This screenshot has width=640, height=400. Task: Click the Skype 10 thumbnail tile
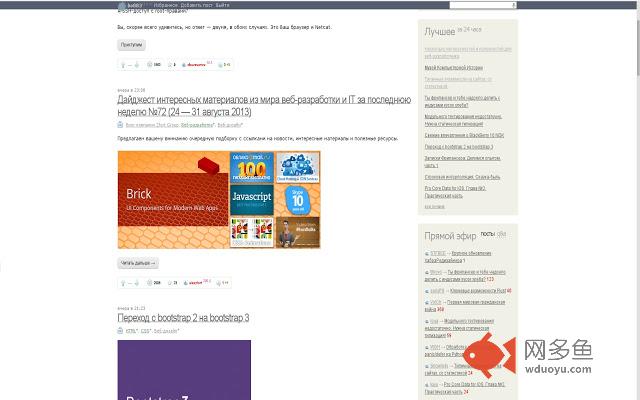[298, 200]
